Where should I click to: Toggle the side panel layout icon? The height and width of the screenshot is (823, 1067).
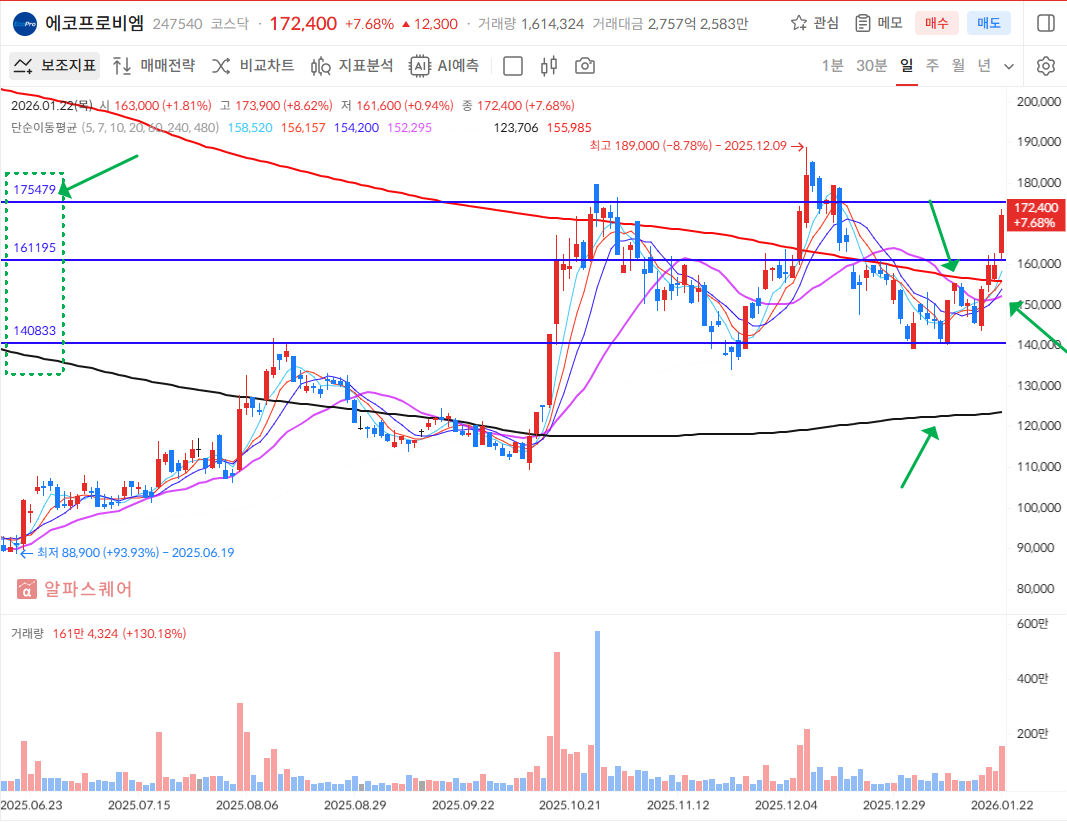pos(1046,22)
